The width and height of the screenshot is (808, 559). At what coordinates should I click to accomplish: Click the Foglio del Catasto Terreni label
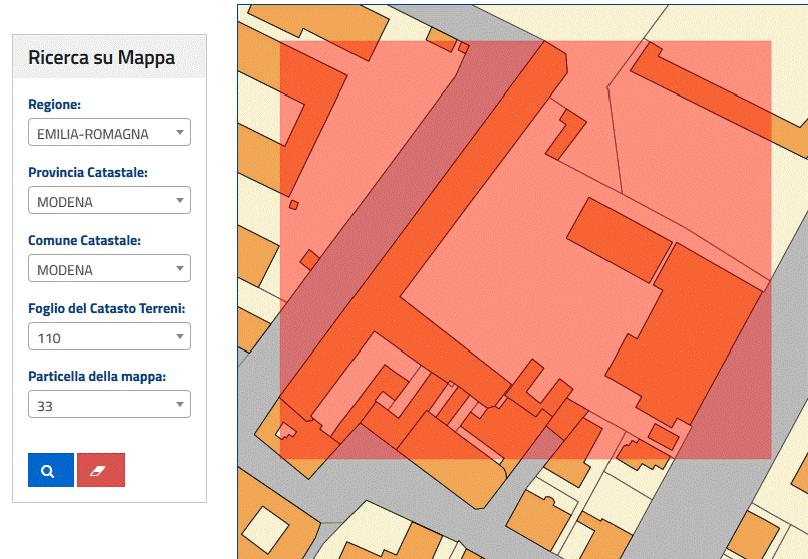pos(106,309)
